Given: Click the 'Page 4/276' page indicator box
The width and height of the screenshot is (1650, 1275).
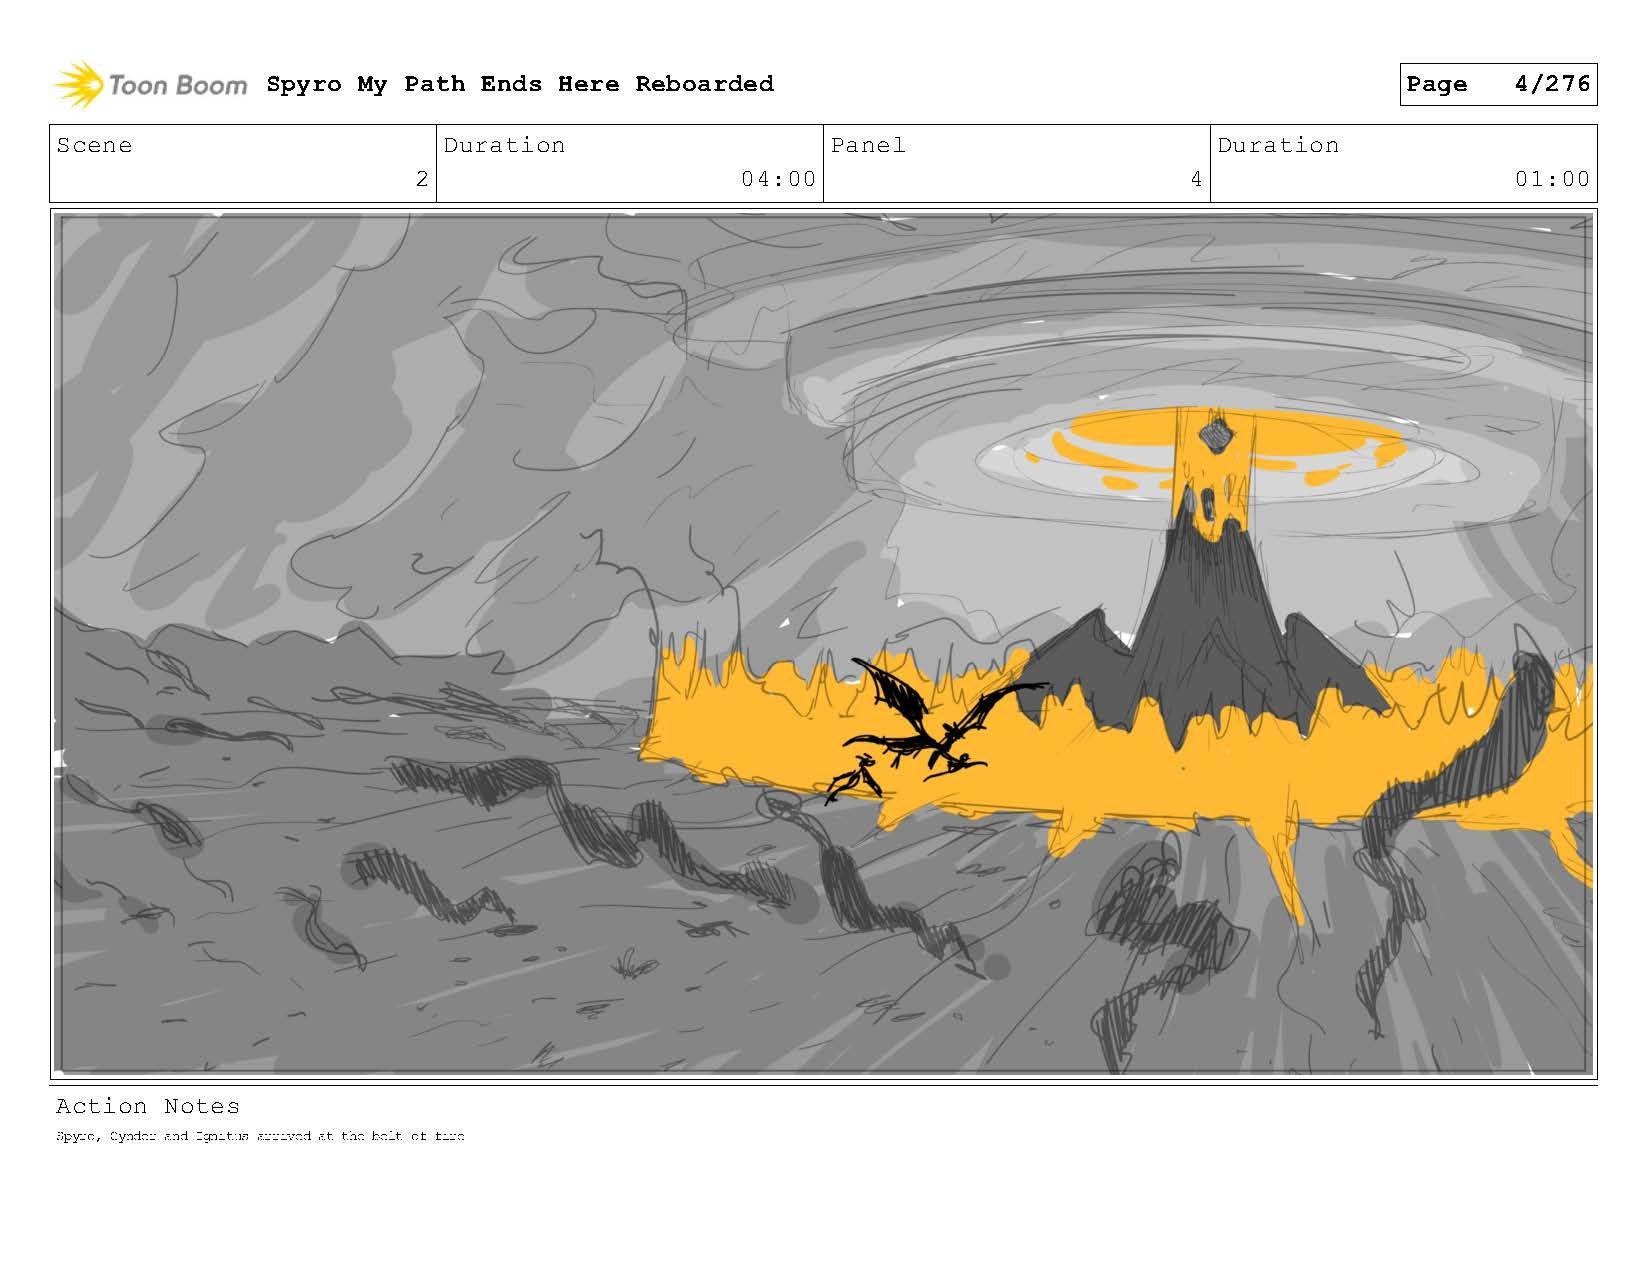Looking at the screenshot, I should click(x=1498, y=84).
